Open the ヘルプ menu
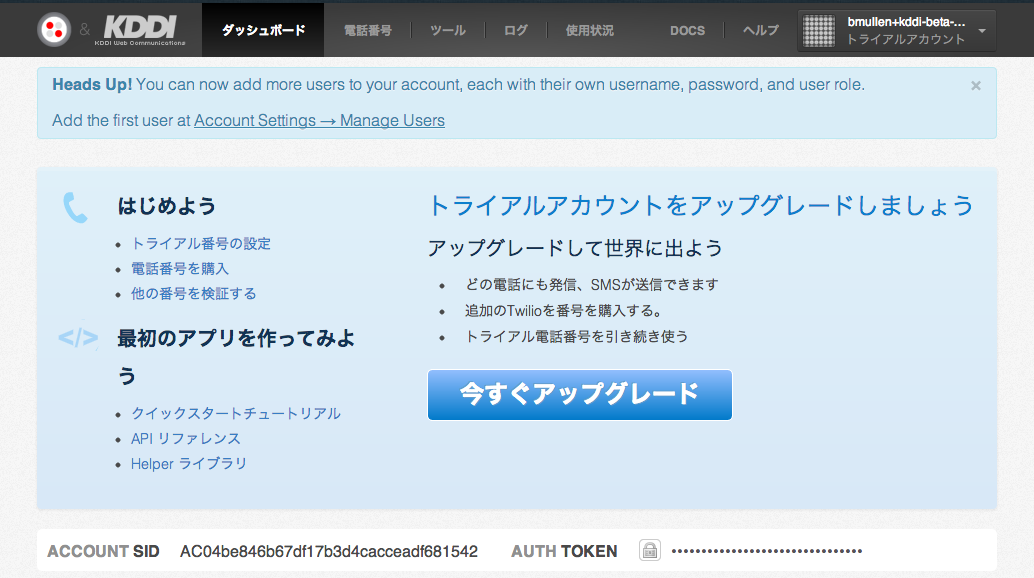The image size is (1034, 578). pyautogui.click(x=760, y=30)
